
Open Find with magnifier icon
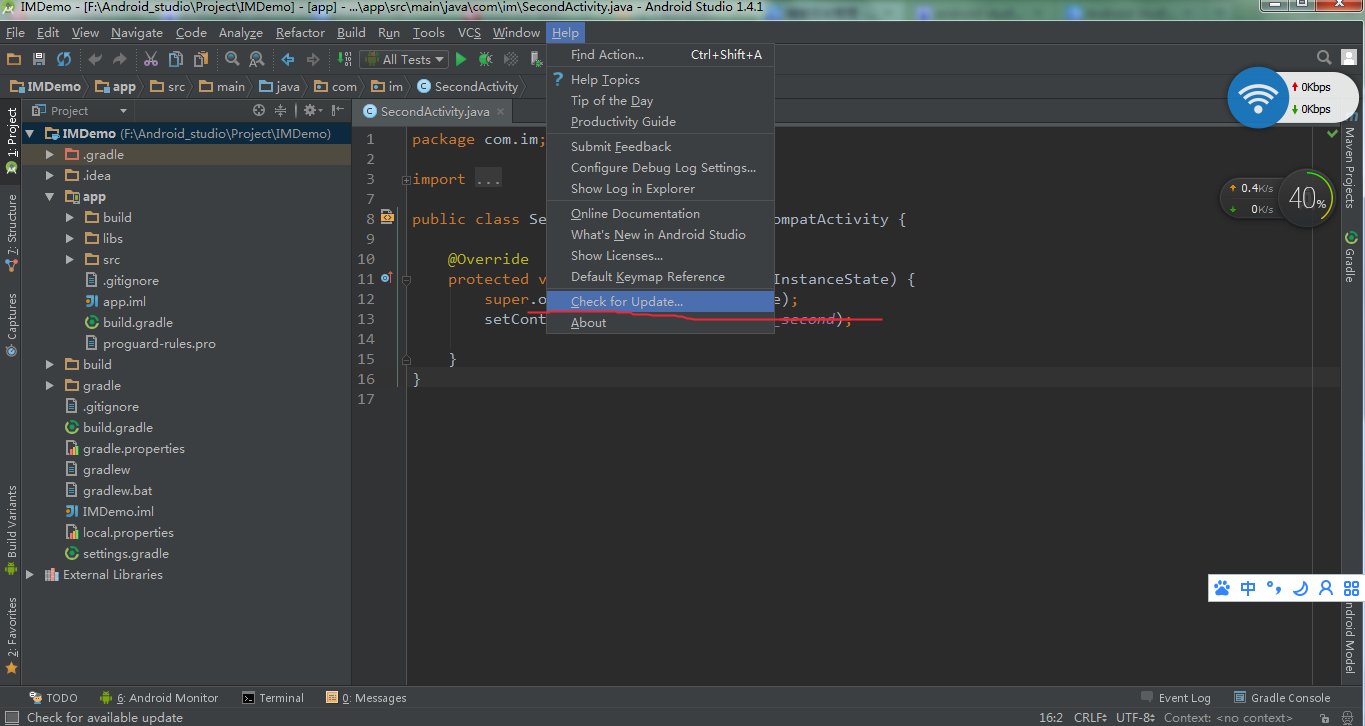[232, 60]
